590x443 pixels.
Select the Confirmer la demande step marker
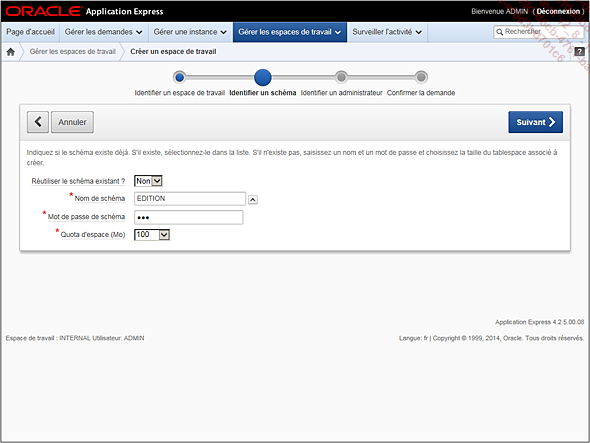421,78
